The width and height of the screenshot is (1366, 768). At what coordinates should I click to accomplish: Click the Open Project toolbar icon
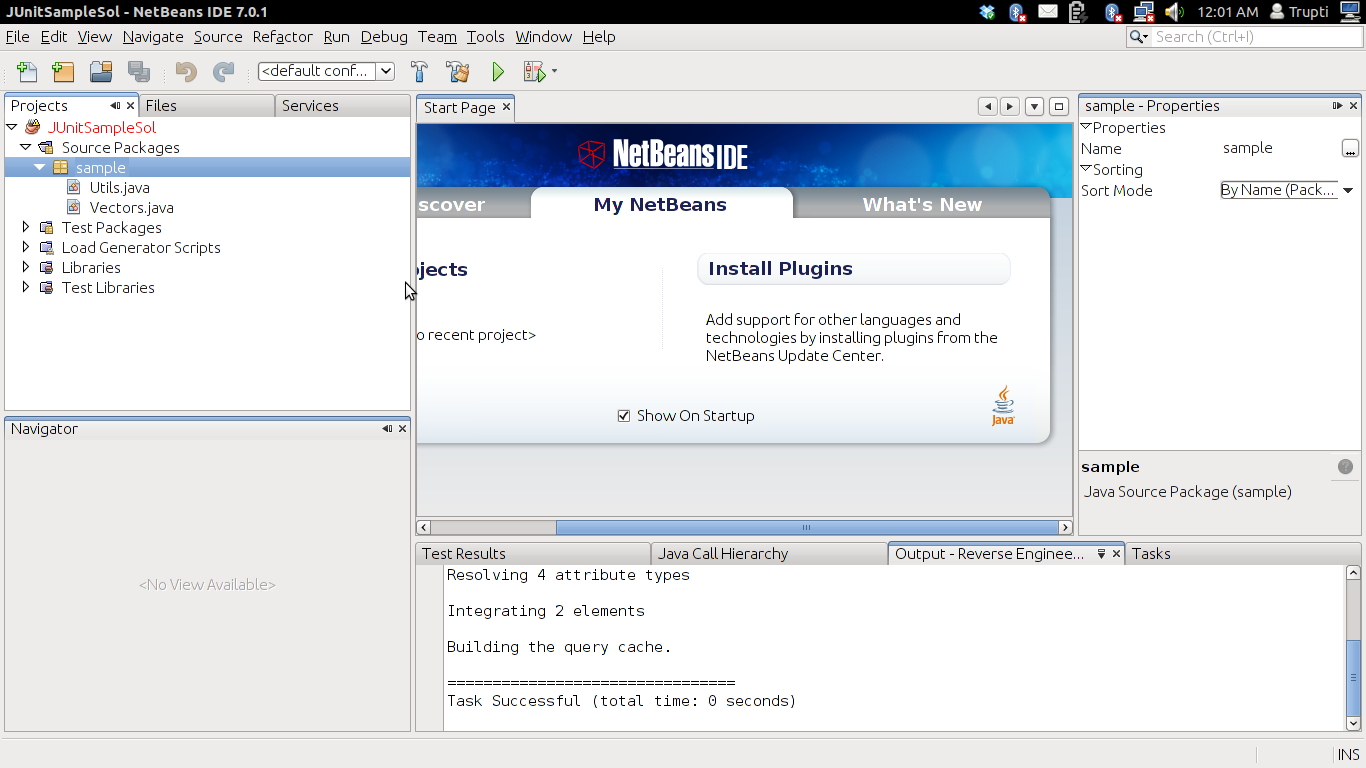tap(101, 71)
